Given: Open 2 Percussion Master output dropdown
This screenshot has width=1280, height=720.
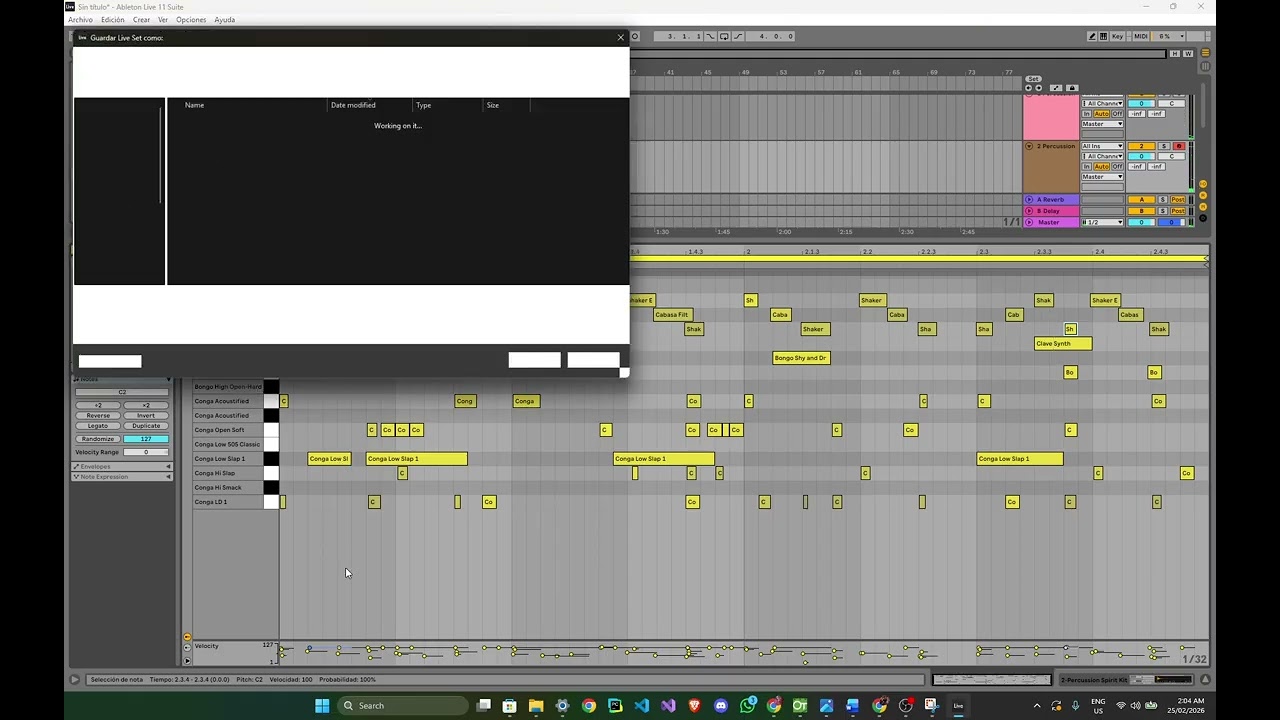Looking at the screenshot, I should tap(1102, 177).
